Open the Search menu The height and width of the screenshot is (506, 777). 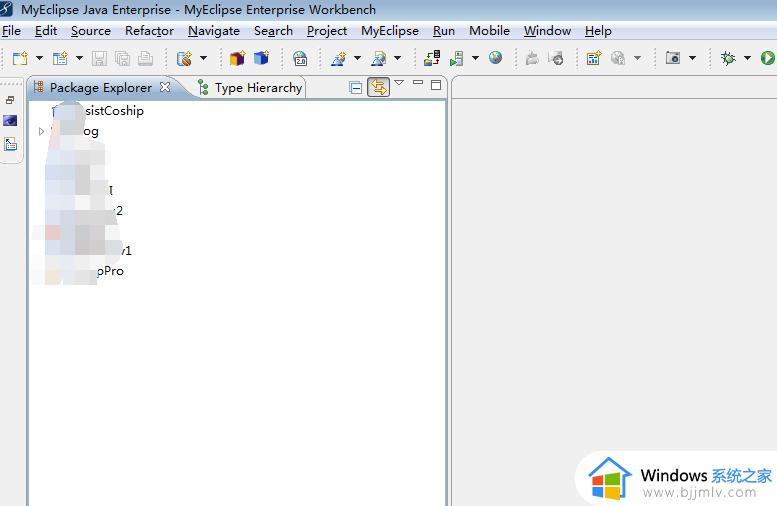tap(273, 31)
